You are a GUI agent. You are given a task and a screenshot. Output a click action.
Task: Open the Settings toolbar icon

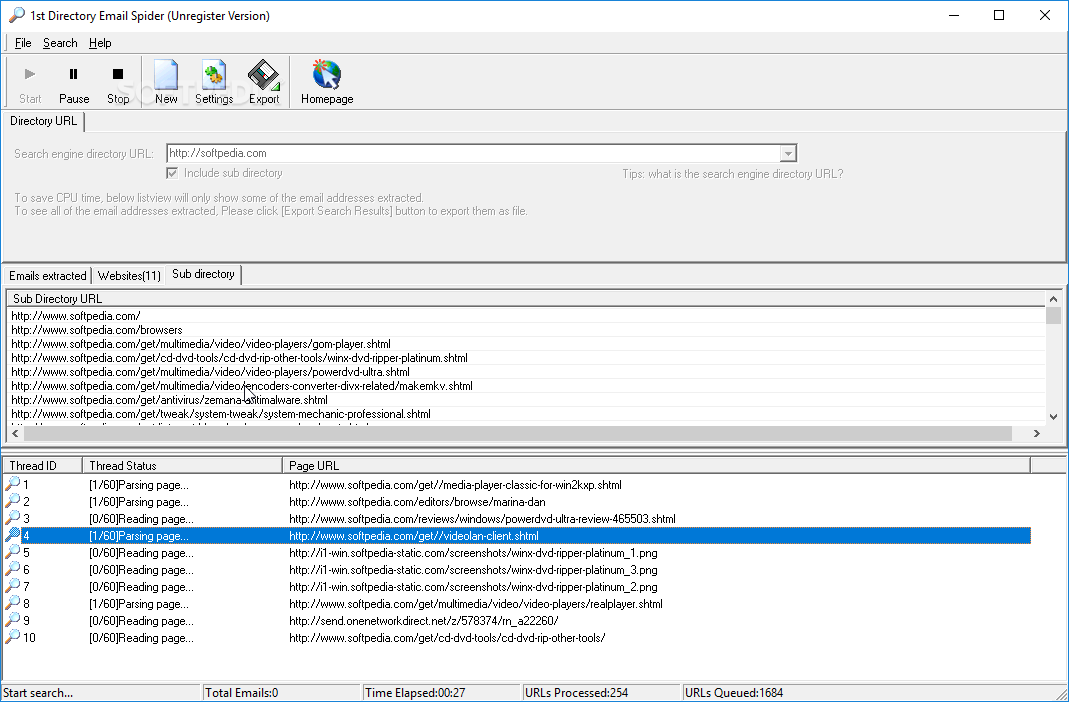214,83
